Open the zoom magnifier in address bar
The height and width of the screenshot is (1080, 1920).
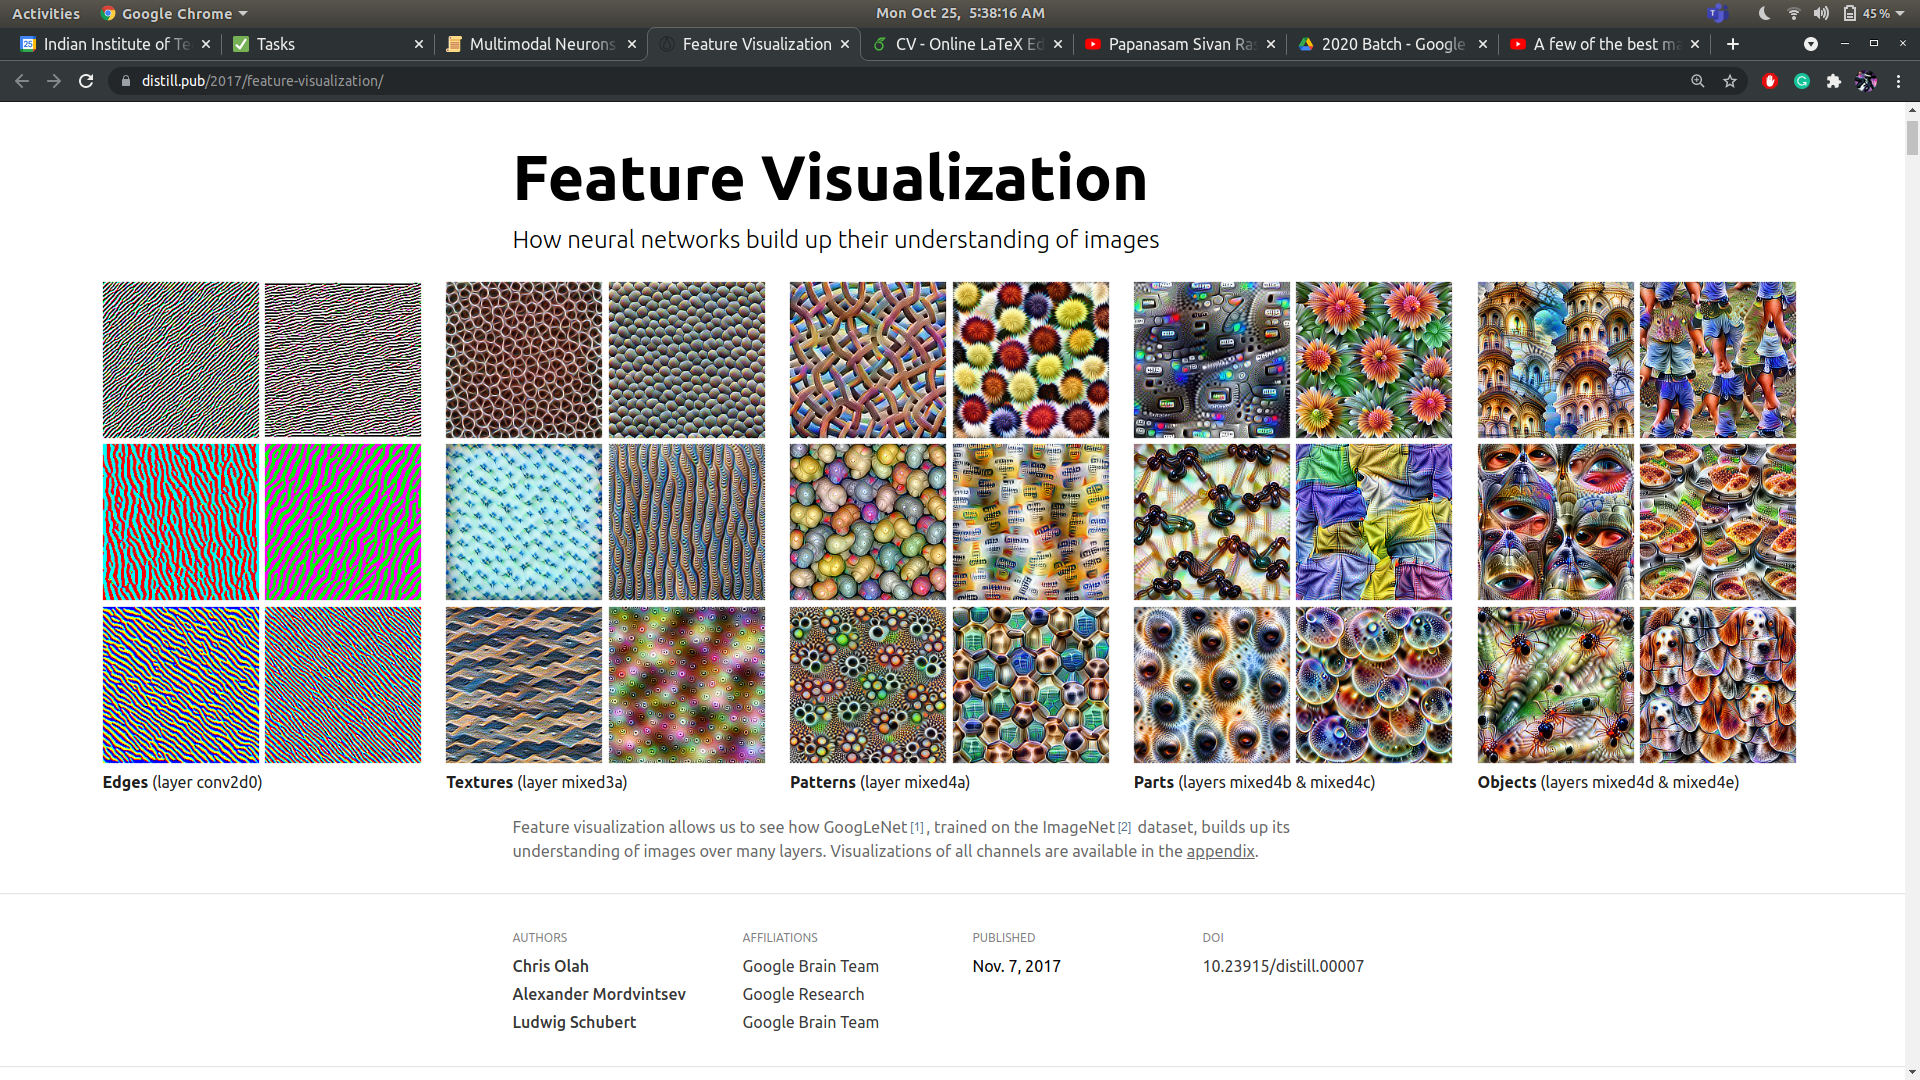pyautogui.click(x=1697, y=81)
